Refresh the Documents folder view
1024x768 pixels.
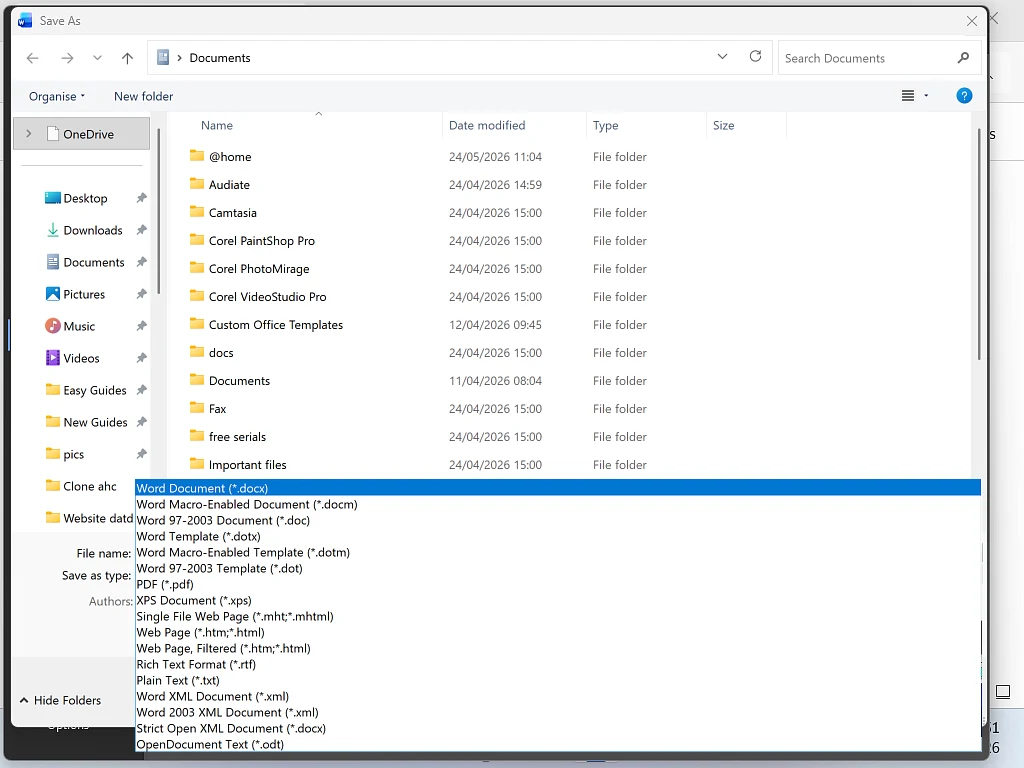[756, 57]
